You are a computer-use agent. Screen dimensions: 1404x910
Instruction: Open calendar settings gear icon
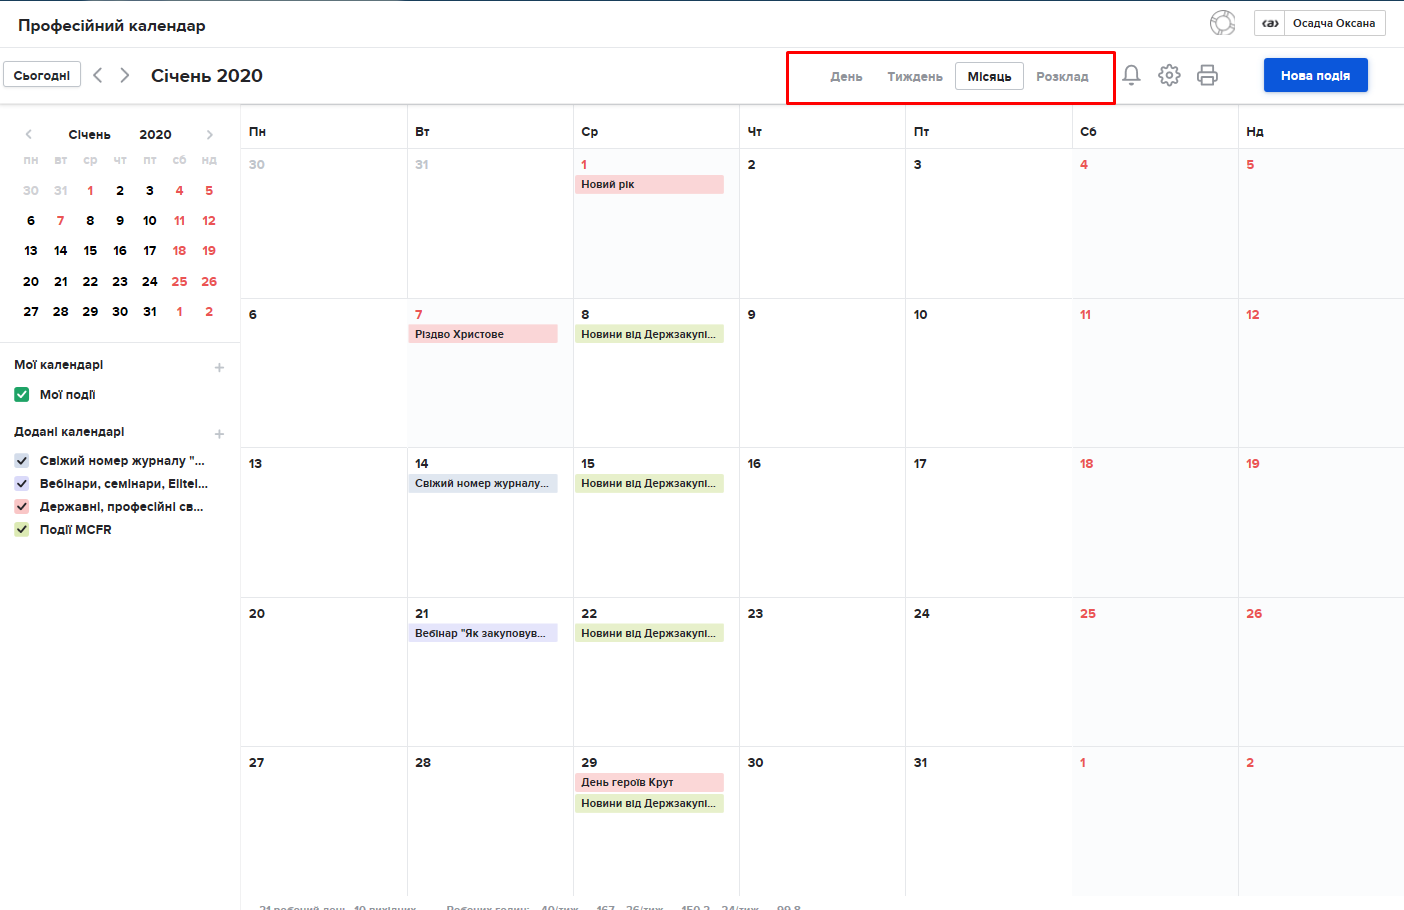coord(1169,75)
